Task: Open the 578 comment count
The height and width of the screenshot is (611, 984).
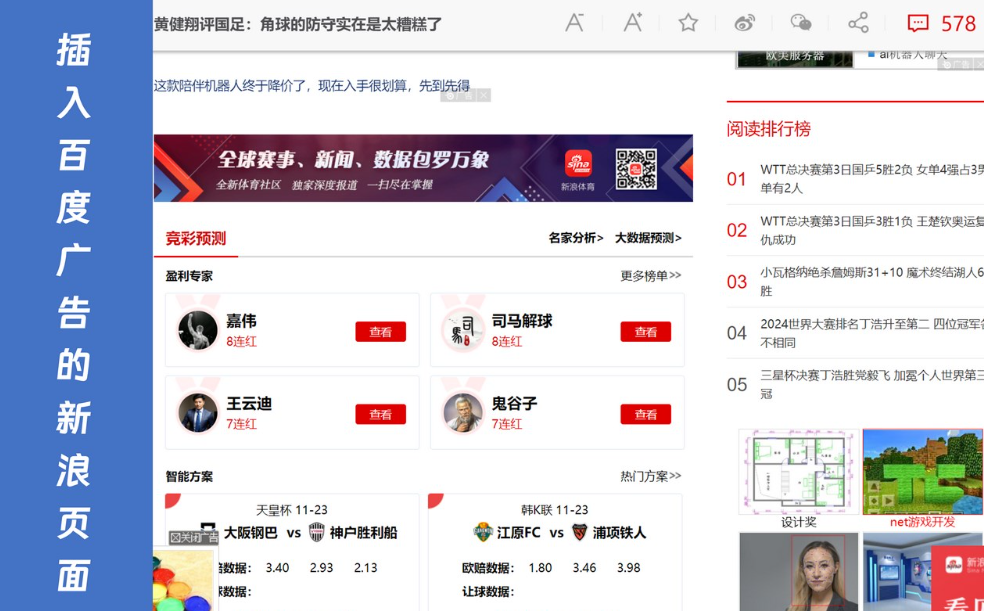Action: click(958, 24)
